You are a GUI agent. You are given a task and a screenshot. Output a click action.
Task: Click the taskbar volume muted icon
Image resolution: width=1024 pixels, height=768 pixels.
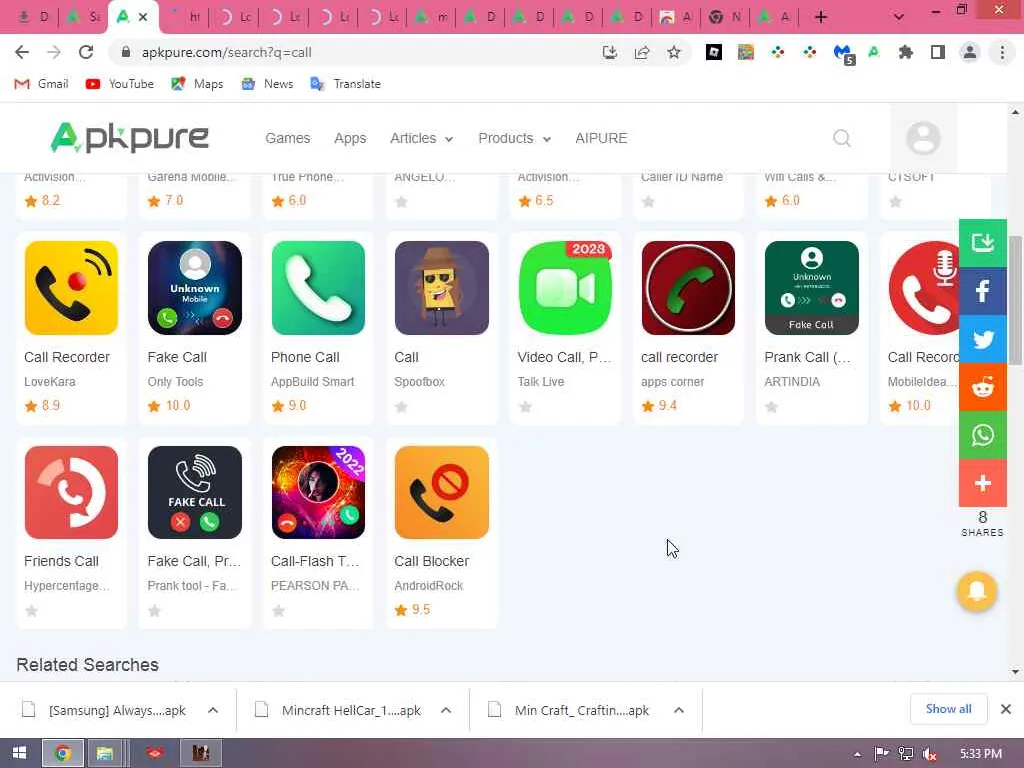point(929,754)
